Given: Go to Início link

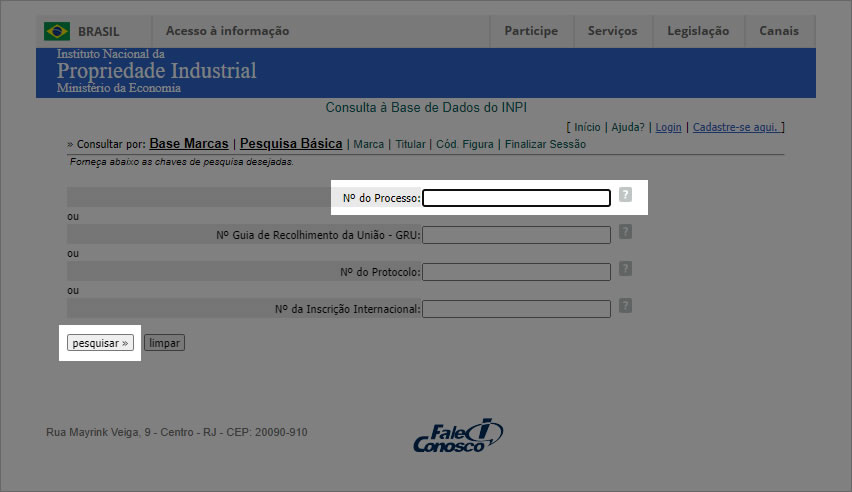Looking at the screenshot, I should click(x=587, y=127).
